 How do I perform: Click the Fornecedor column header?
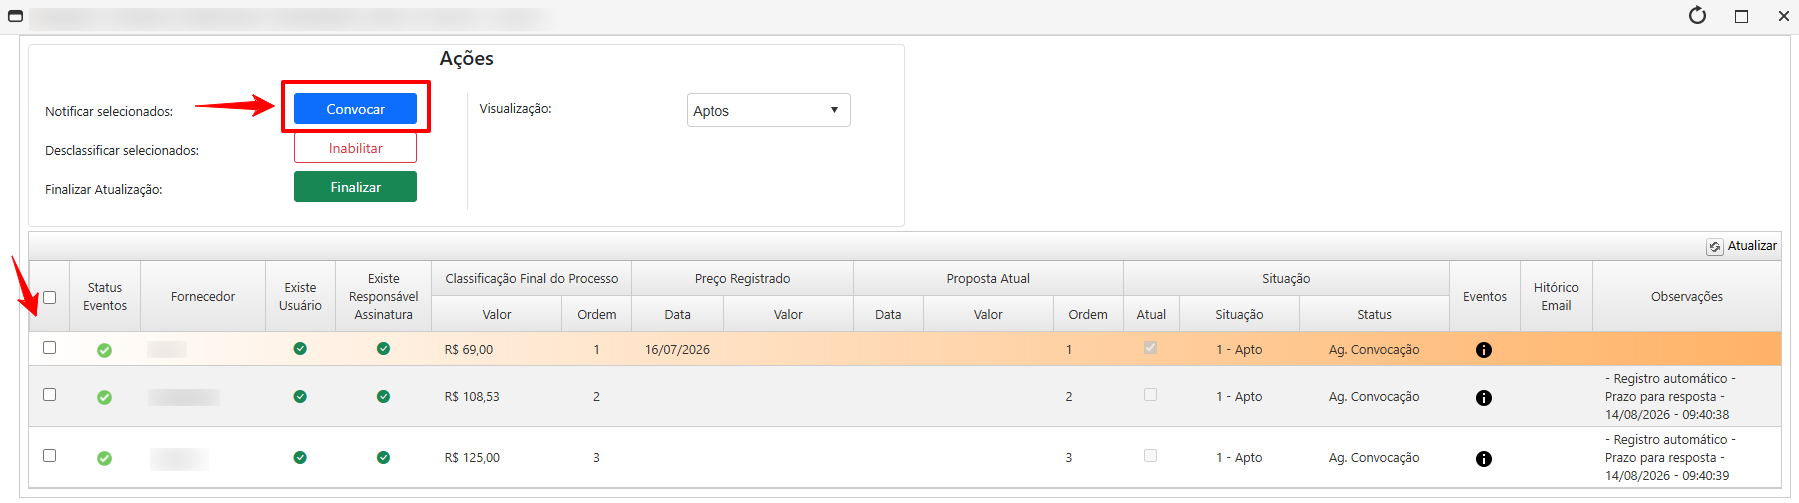point(203,297)
